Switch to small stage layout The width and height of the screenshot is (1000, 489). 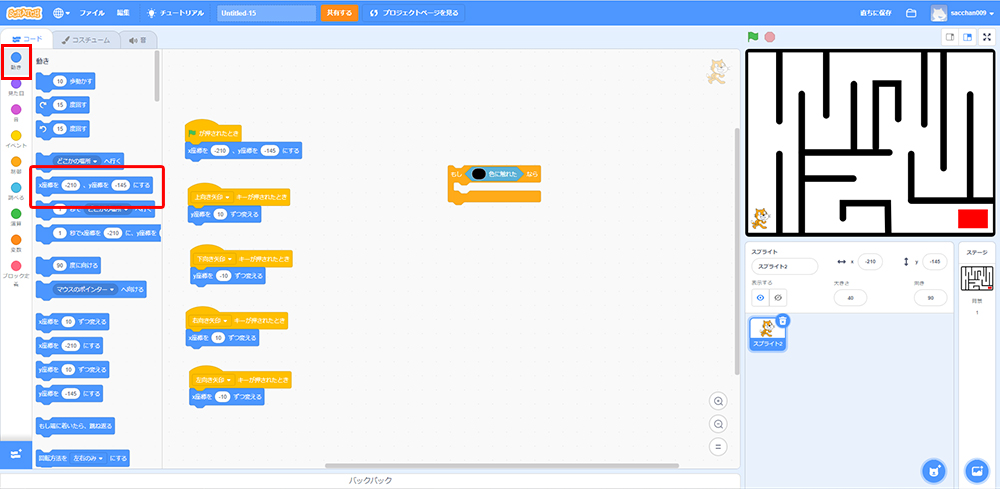click(x=950, y=37)
